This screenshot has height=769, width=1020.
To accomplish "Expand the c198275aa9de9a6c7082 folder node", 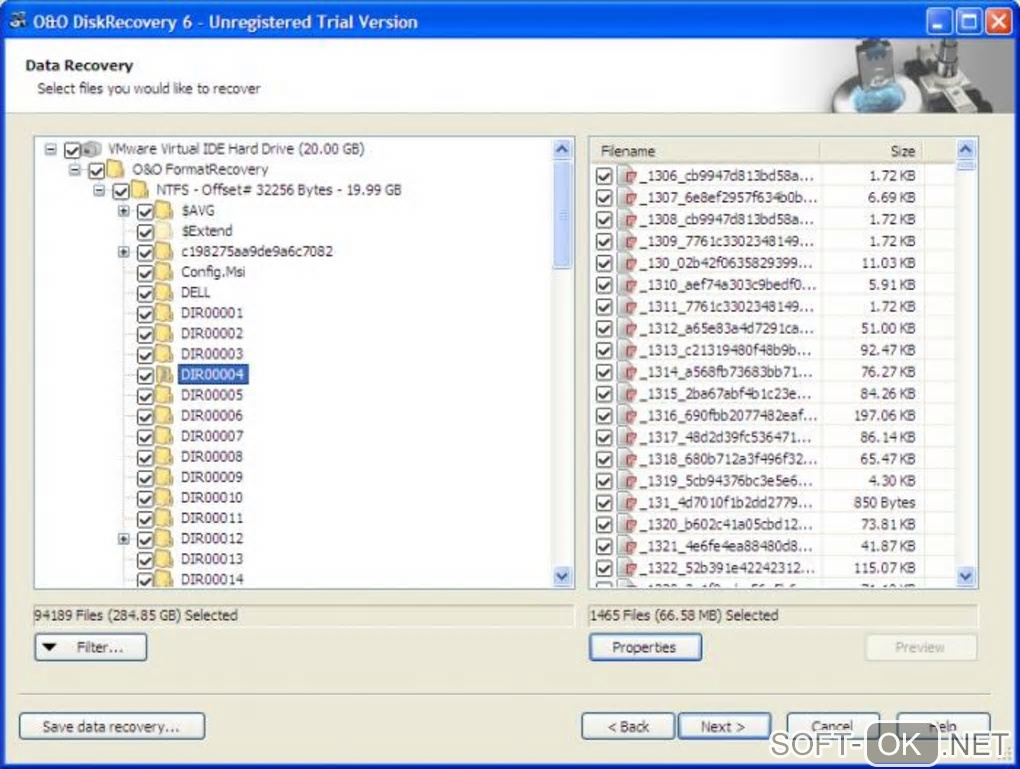I will [124, 252].
